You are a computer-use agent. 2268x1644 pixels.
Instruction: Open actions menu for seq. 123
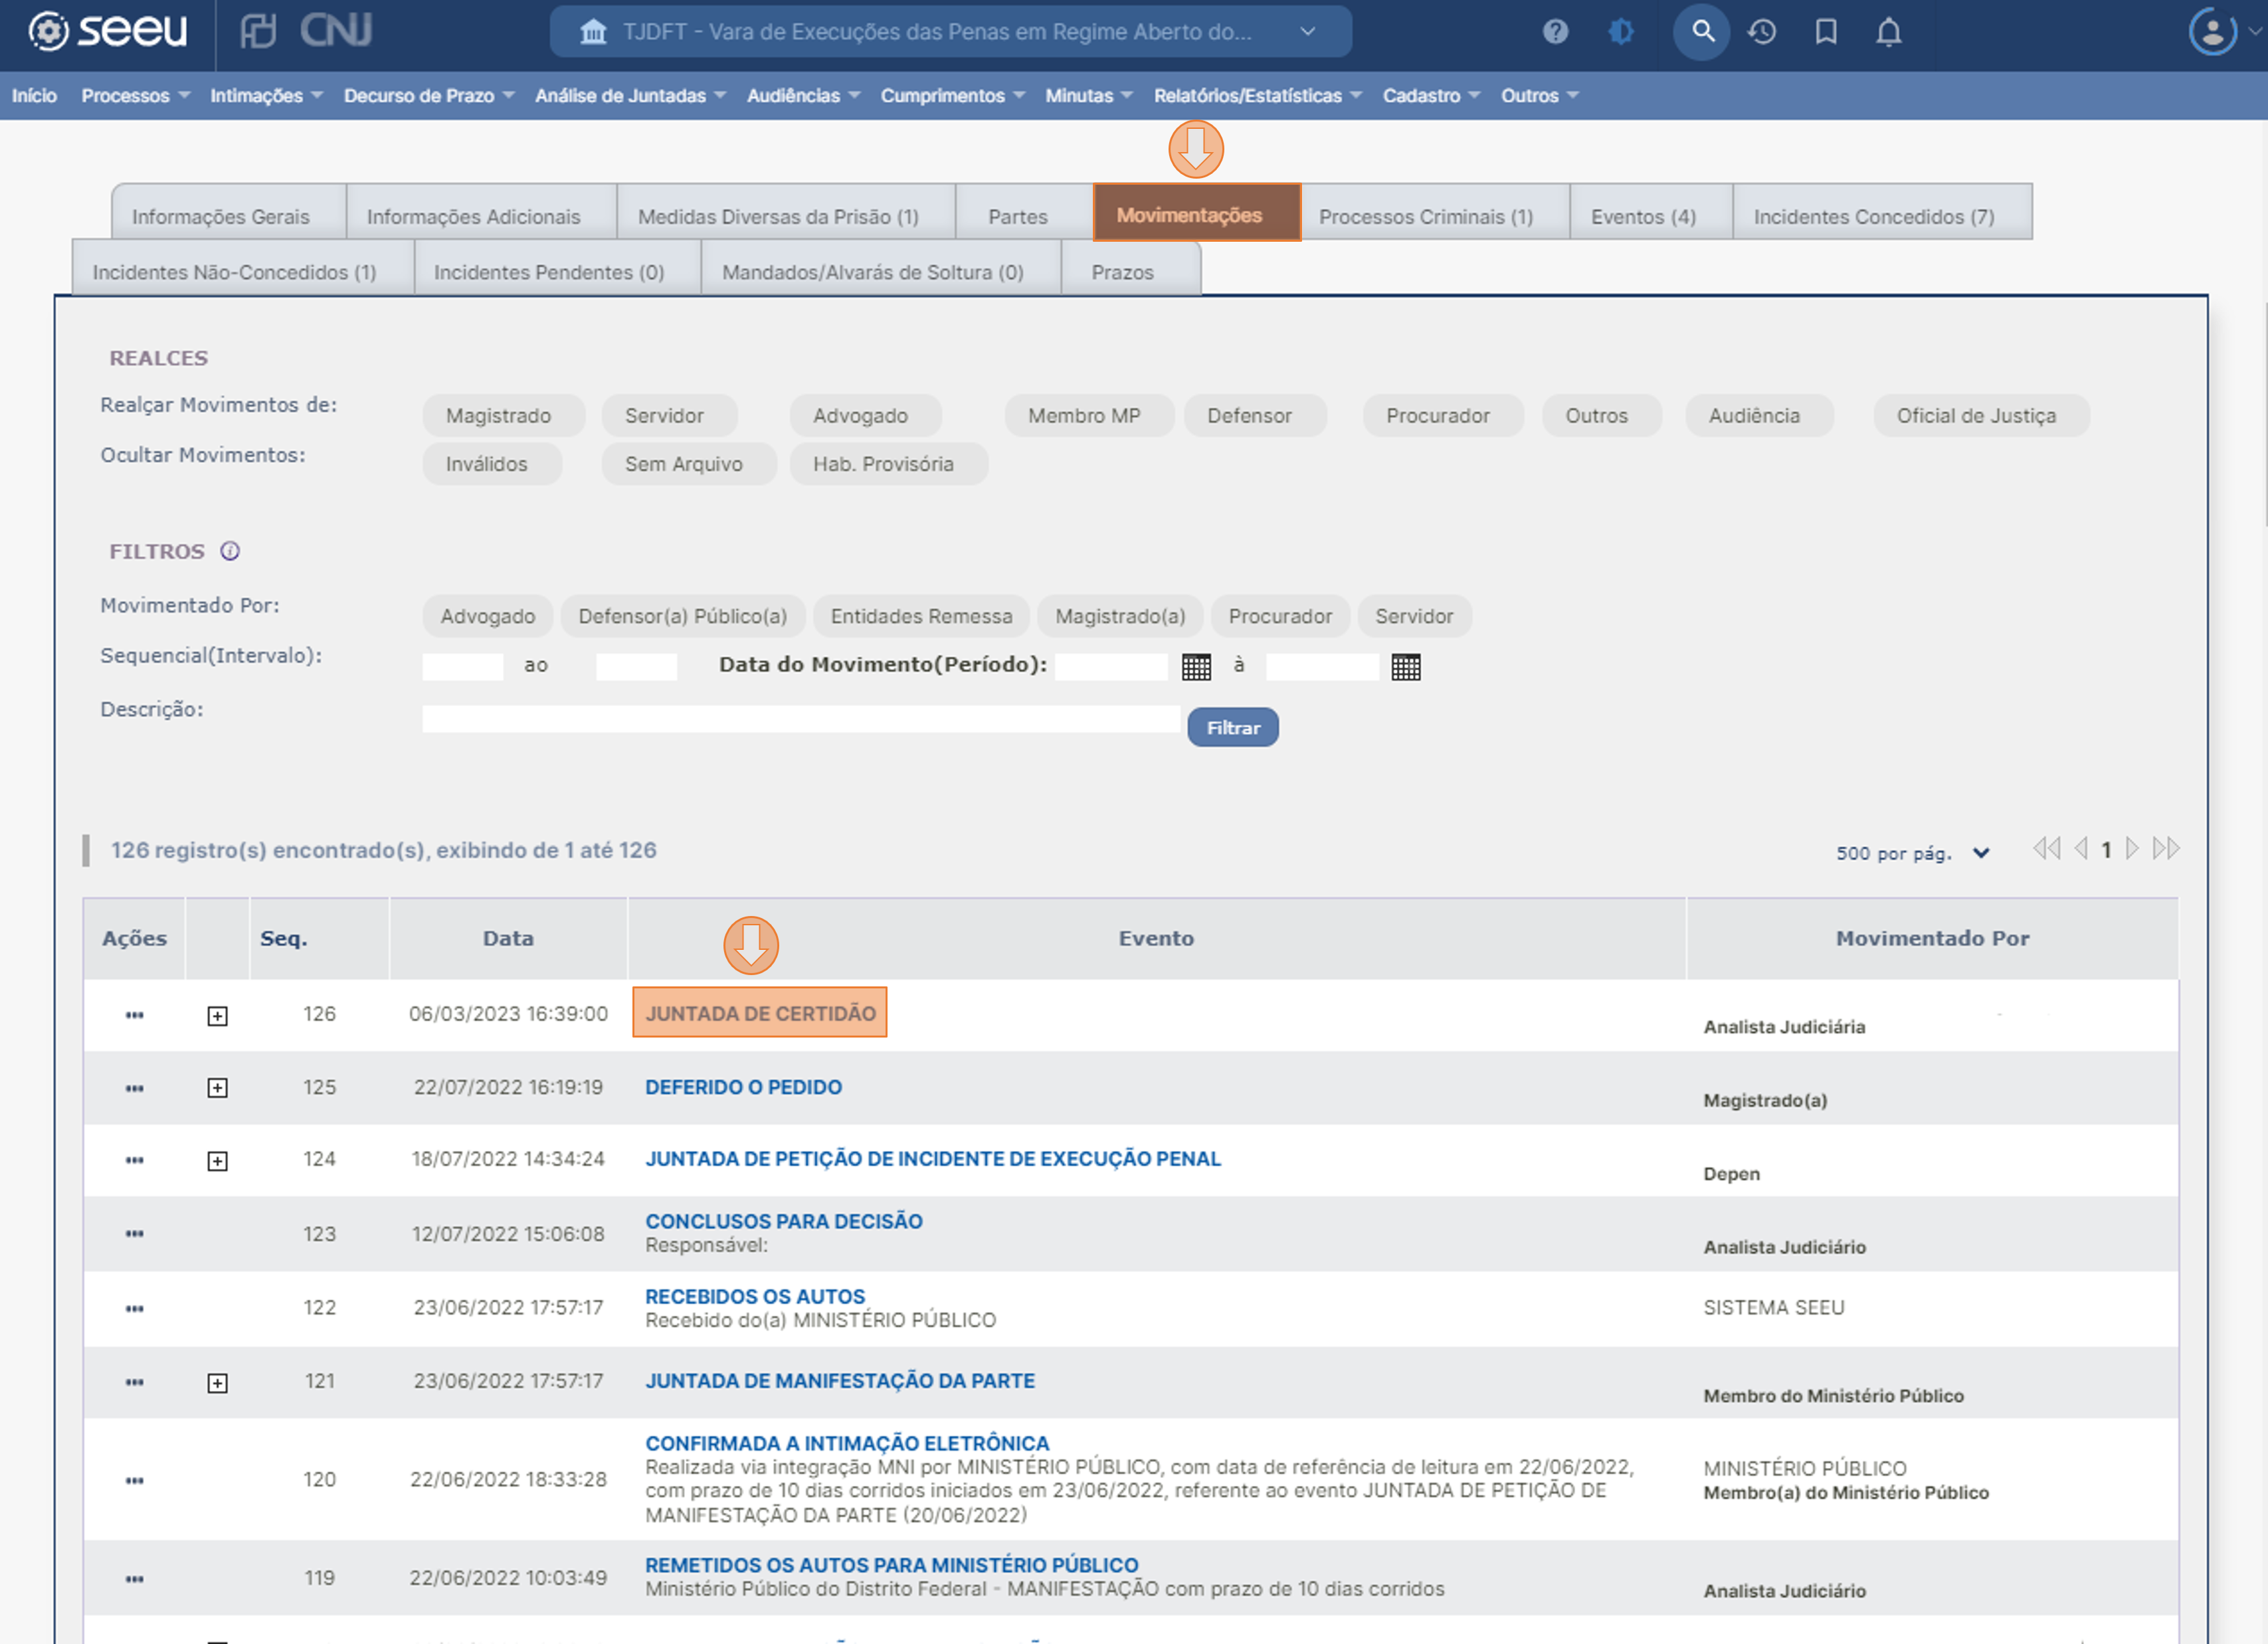pos(135,1234)
